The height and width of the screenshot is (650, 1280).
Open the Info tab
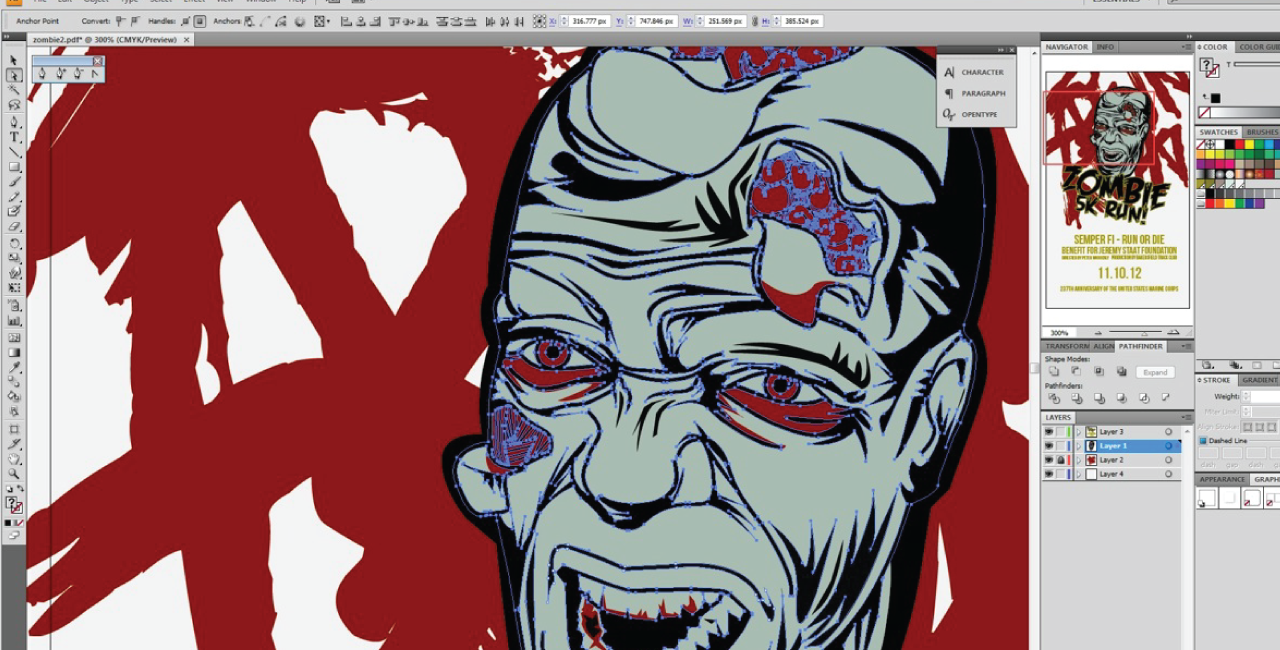click(1105, 47)
